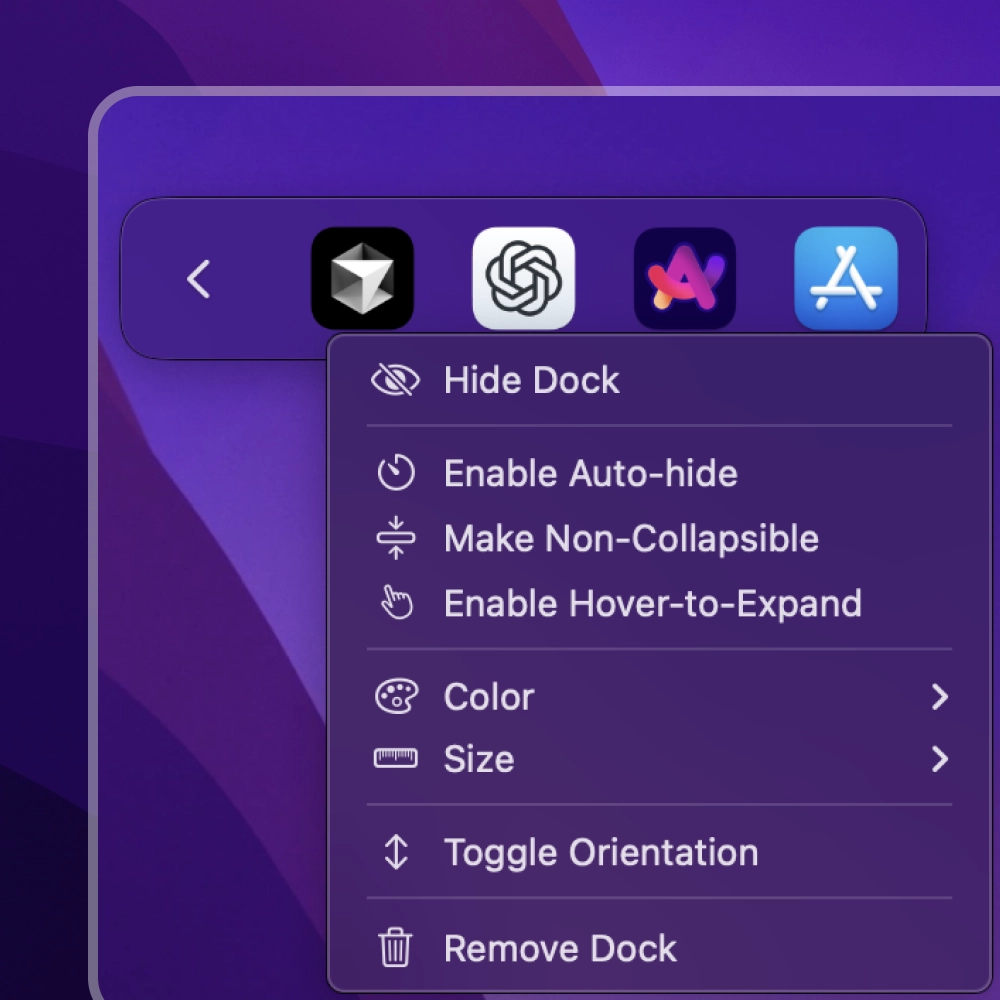Click Toggle Orientation

coord(600,852)
